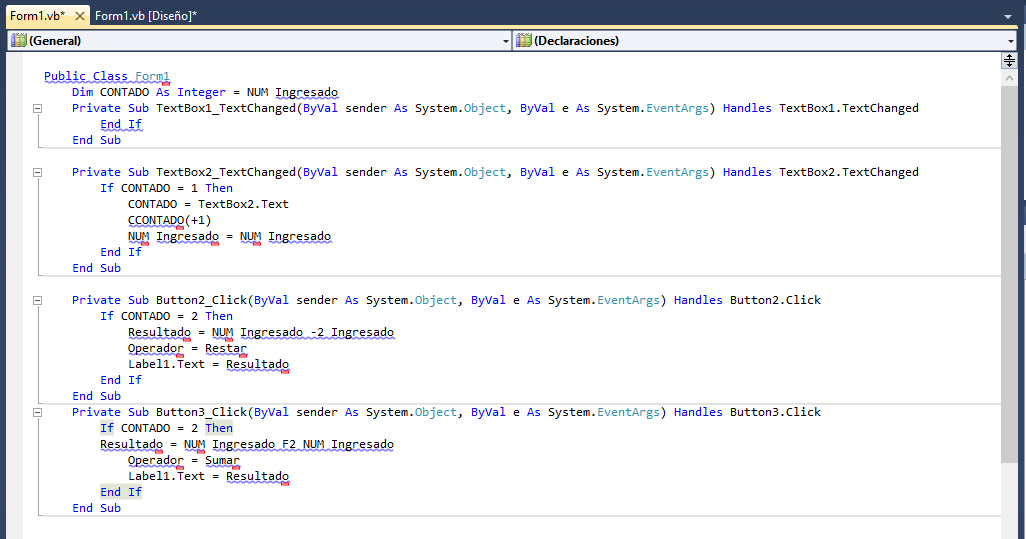Click 'If CONTADO = 2 Then' in Button3_Click
Image resolution: width=1026 pixels, height=539 pixels.
[x=166, y=428]
